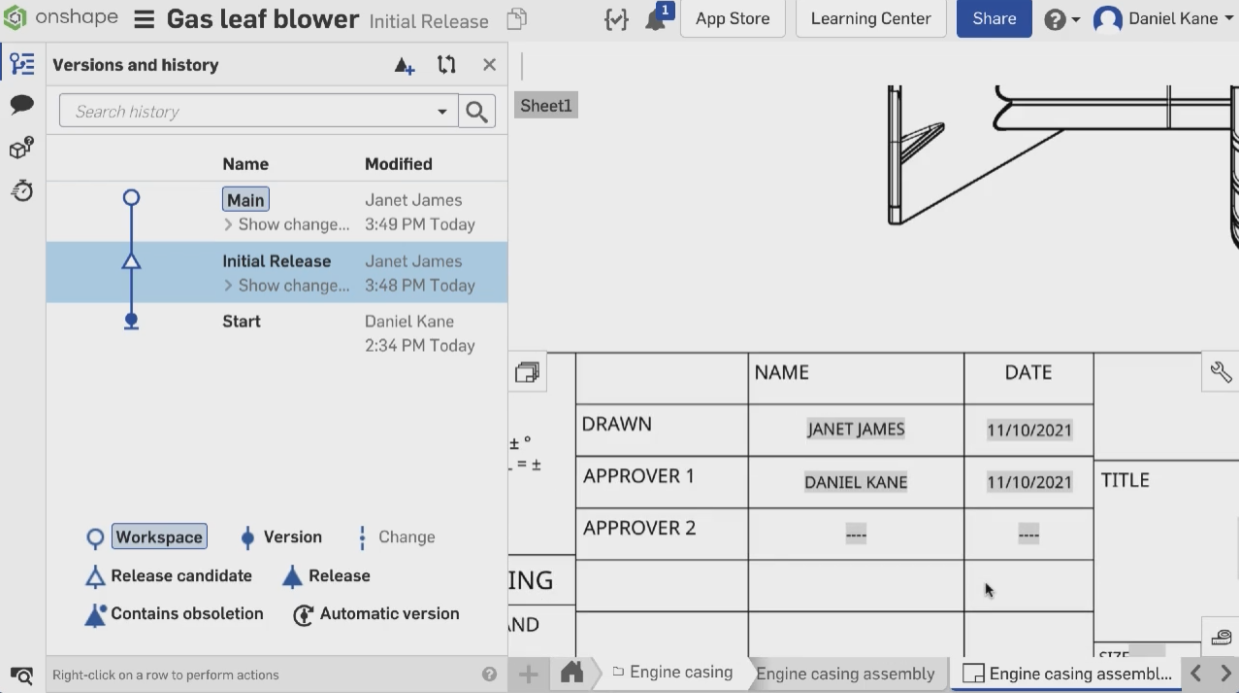
Task: Click the DRAWN date 11/10/2021
Action: pyautogui.click(x=1029, y=430)
